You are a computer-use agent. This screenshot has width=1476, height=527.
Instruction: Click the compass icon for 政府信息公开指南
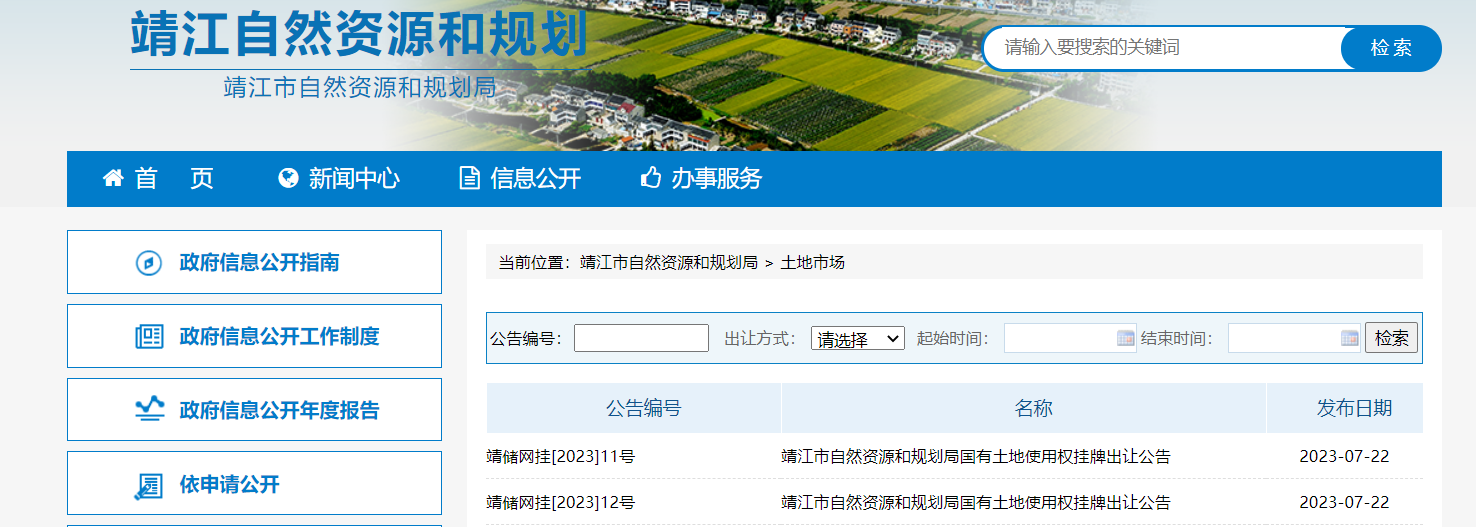coord(148,263)
